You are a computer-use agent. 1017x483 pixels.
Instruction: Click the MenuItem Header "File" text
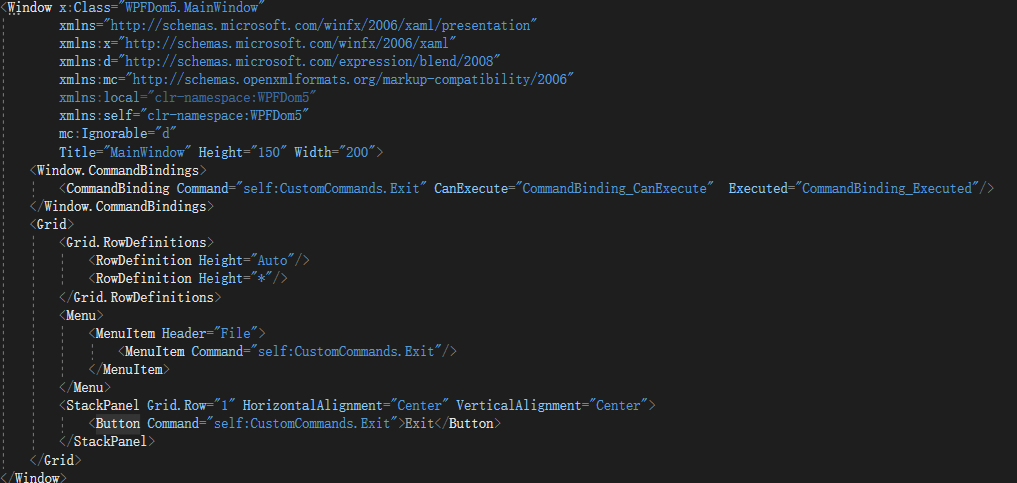click(239, 333)
